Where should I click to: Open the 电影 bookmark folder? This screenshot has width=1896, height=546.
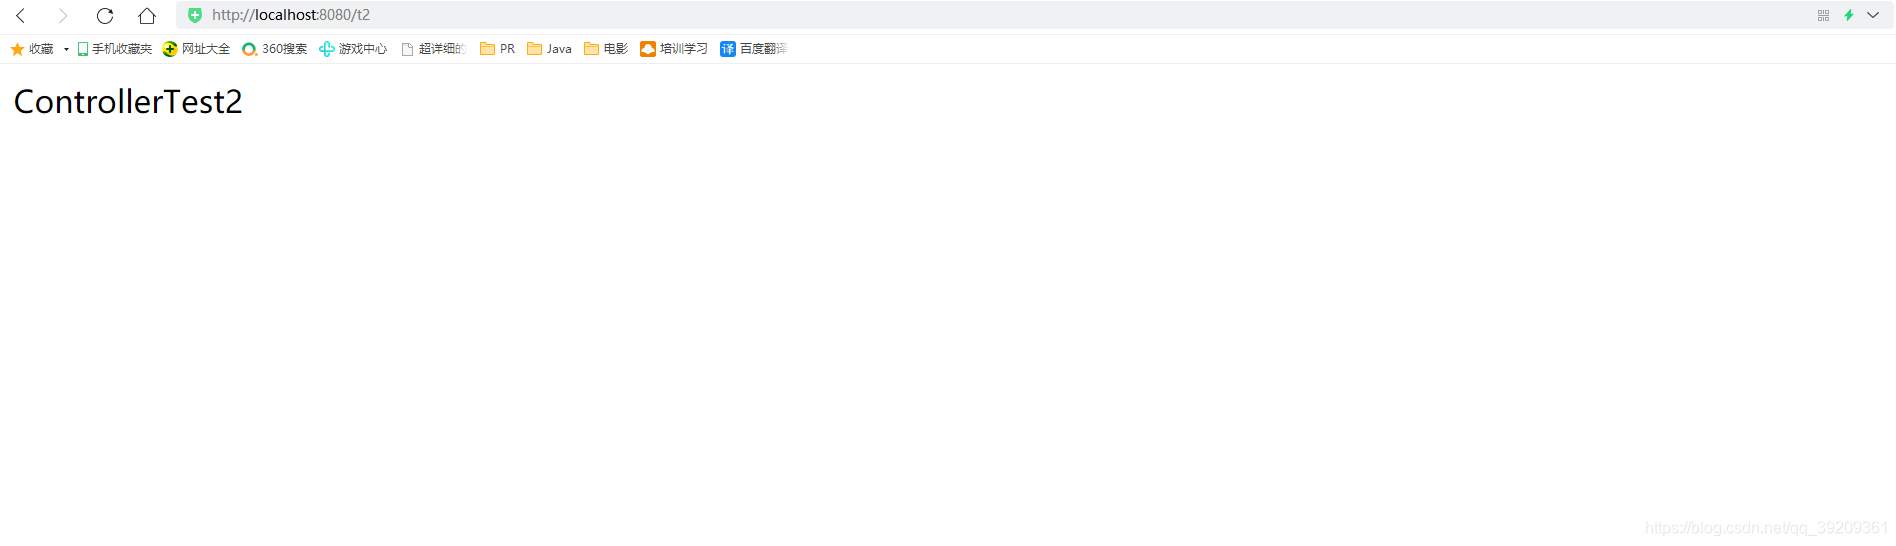(606, 49)
